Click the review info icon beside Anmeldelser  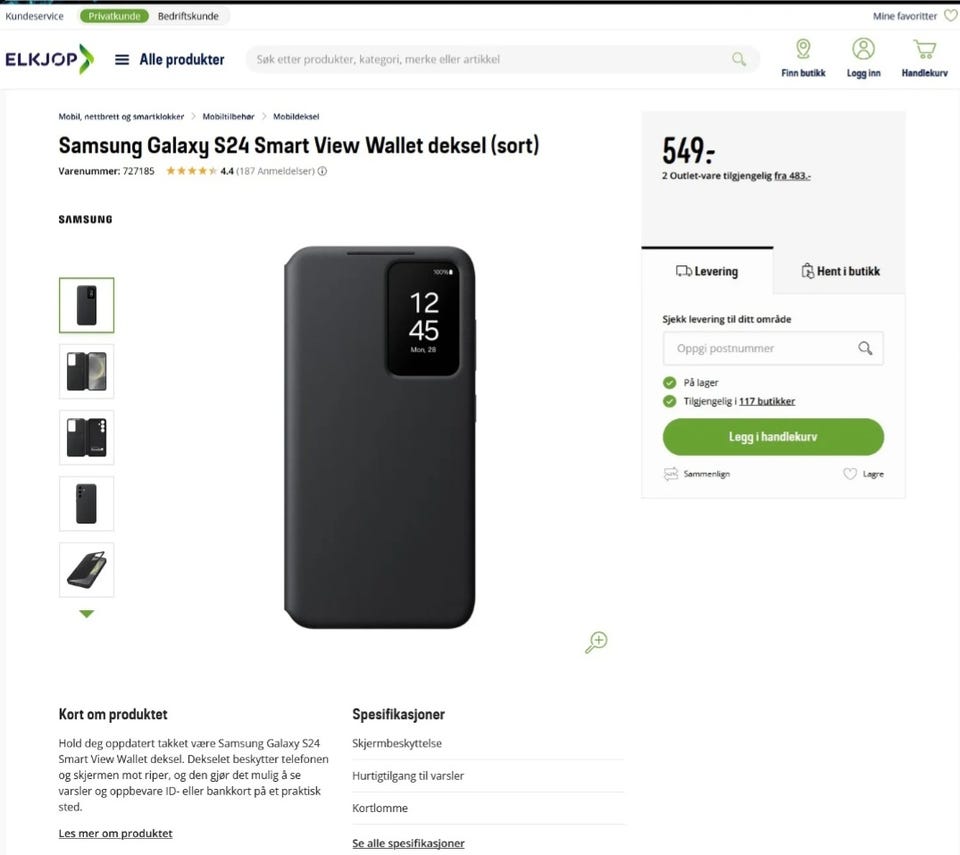coord(322,171)
